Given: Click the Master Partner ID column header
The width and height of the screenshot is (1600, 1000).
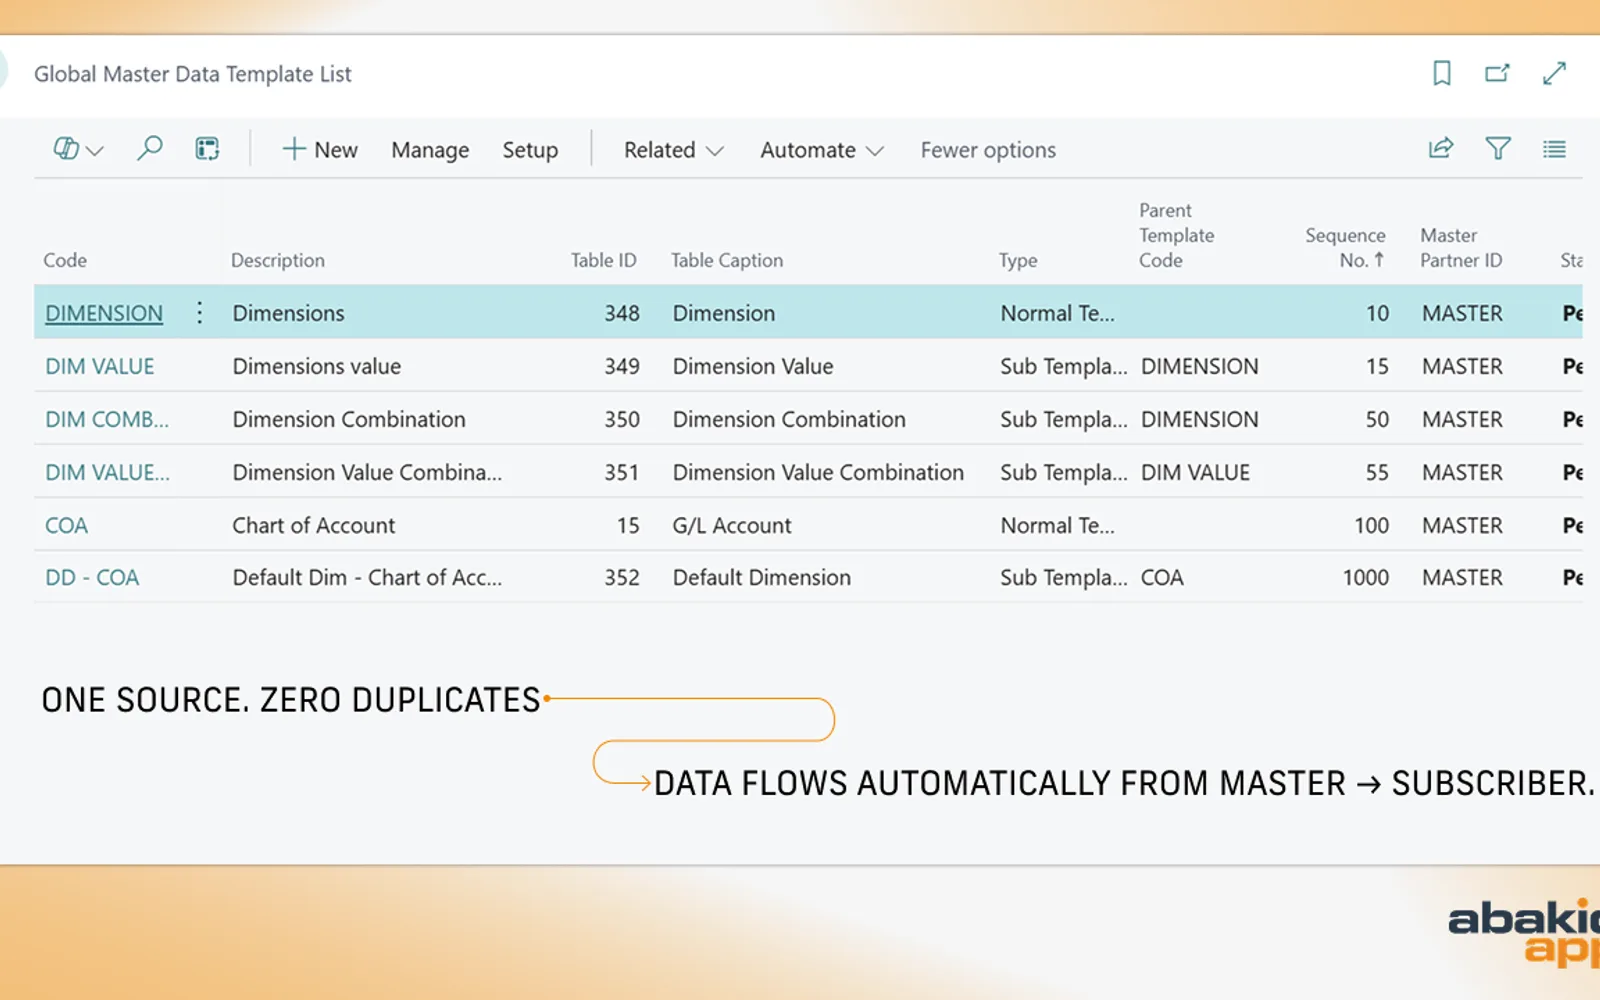Looking at the screenshot, I should click(1461, 247).
